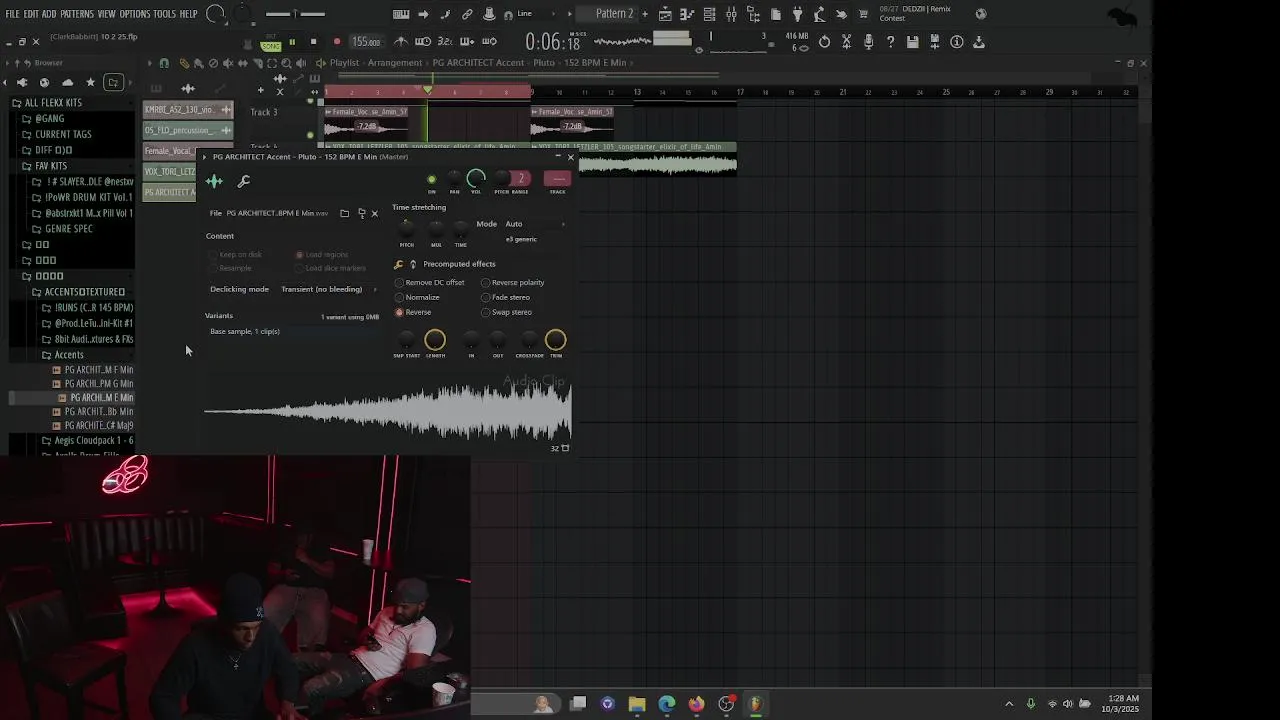
Task: Click the folder icon beside File name
Action: pyautogui.click(x=344, y=213)
